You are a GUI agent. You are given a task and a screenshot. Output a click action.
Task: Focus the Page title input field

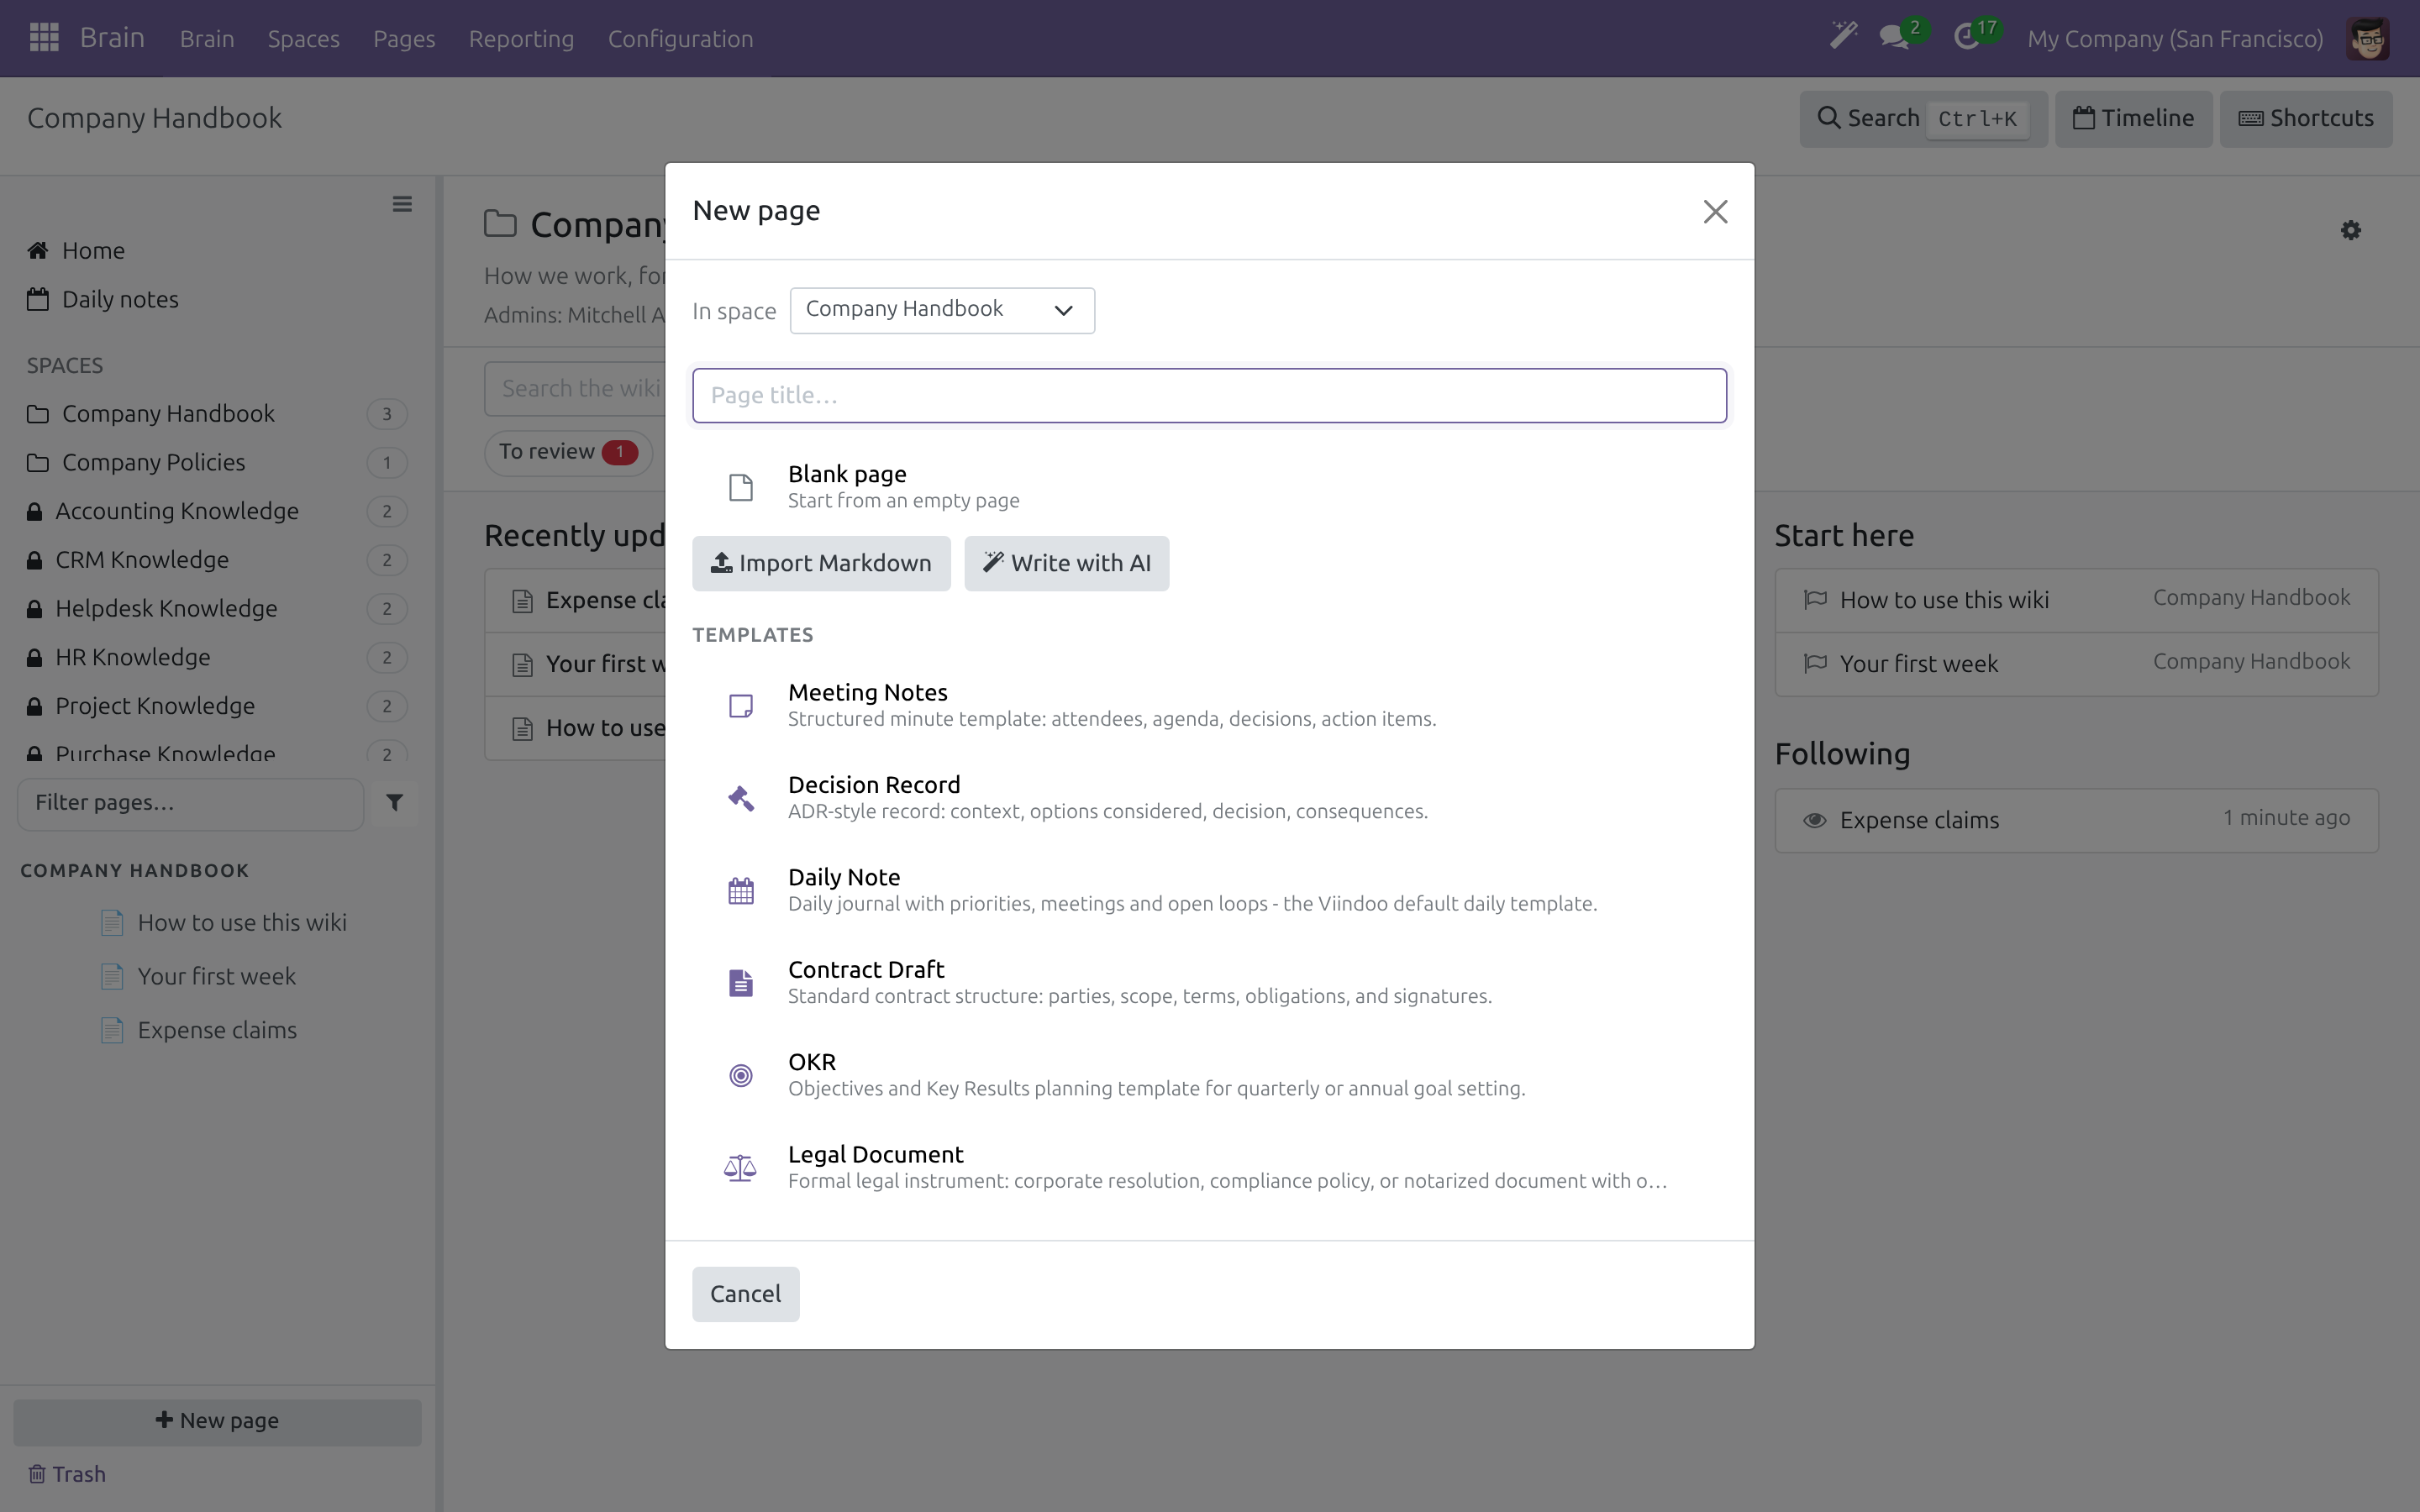[x=1209, y=396]
